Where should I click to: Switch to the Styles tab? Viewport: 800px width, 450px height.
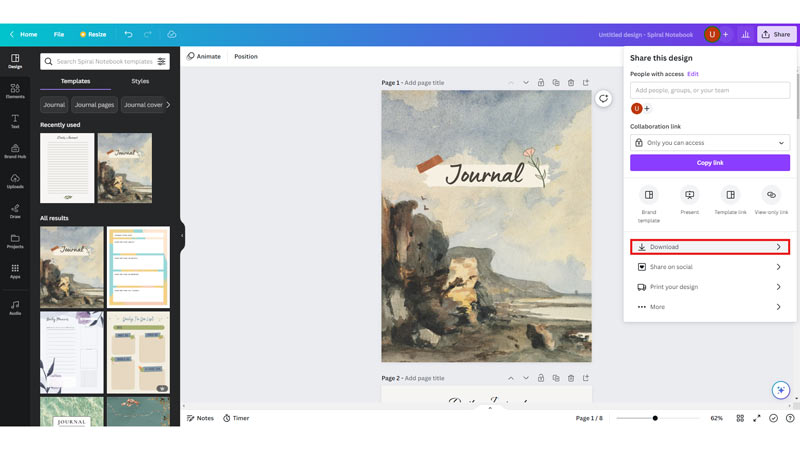tap(140, 81)
